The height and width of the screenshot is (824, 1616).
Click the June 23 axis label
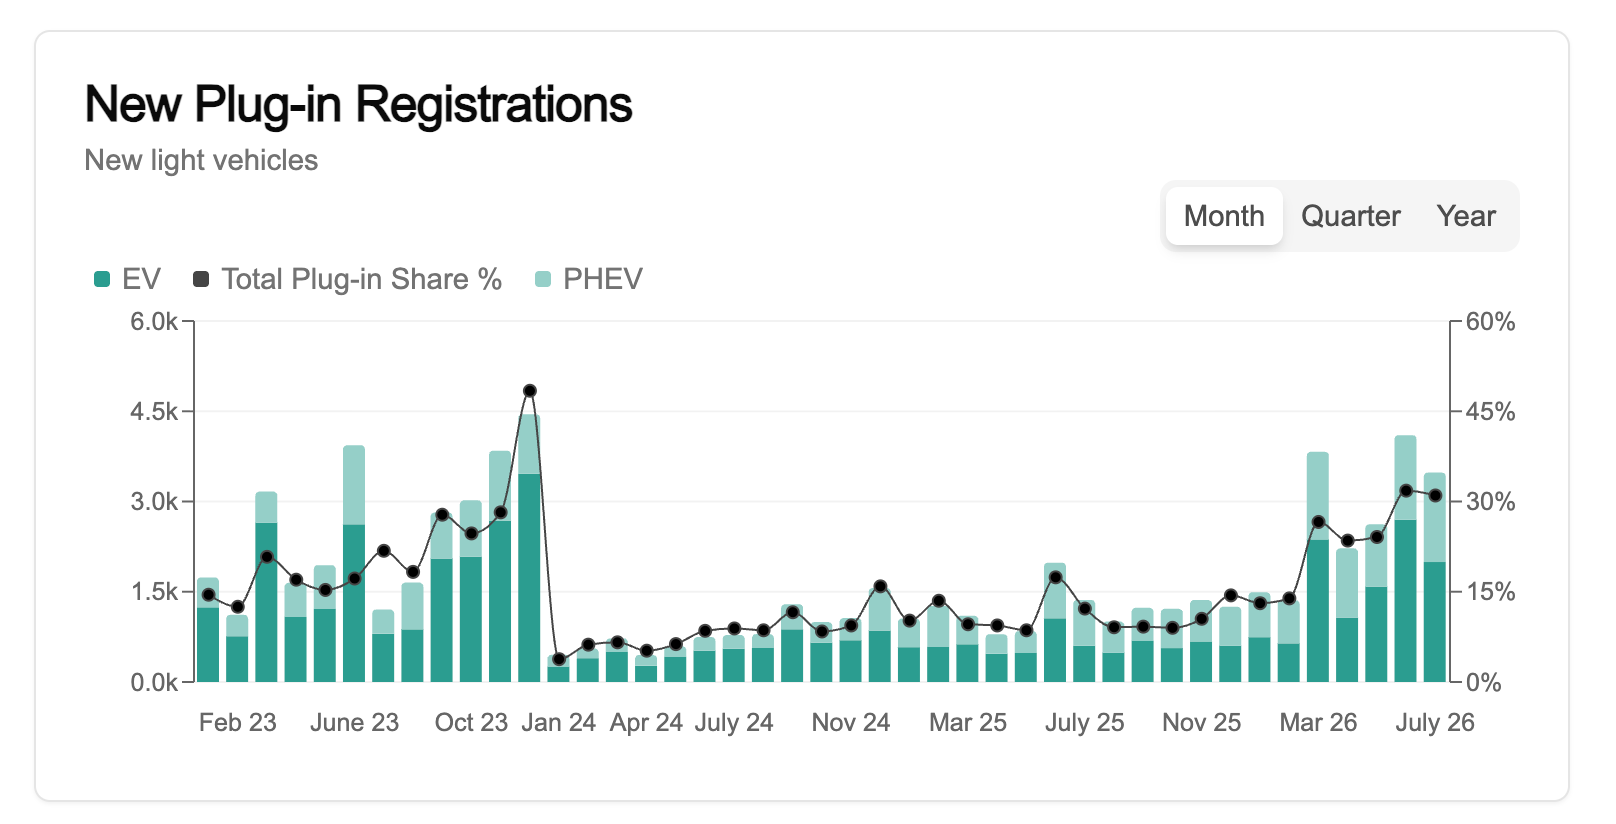pos(354,722)
